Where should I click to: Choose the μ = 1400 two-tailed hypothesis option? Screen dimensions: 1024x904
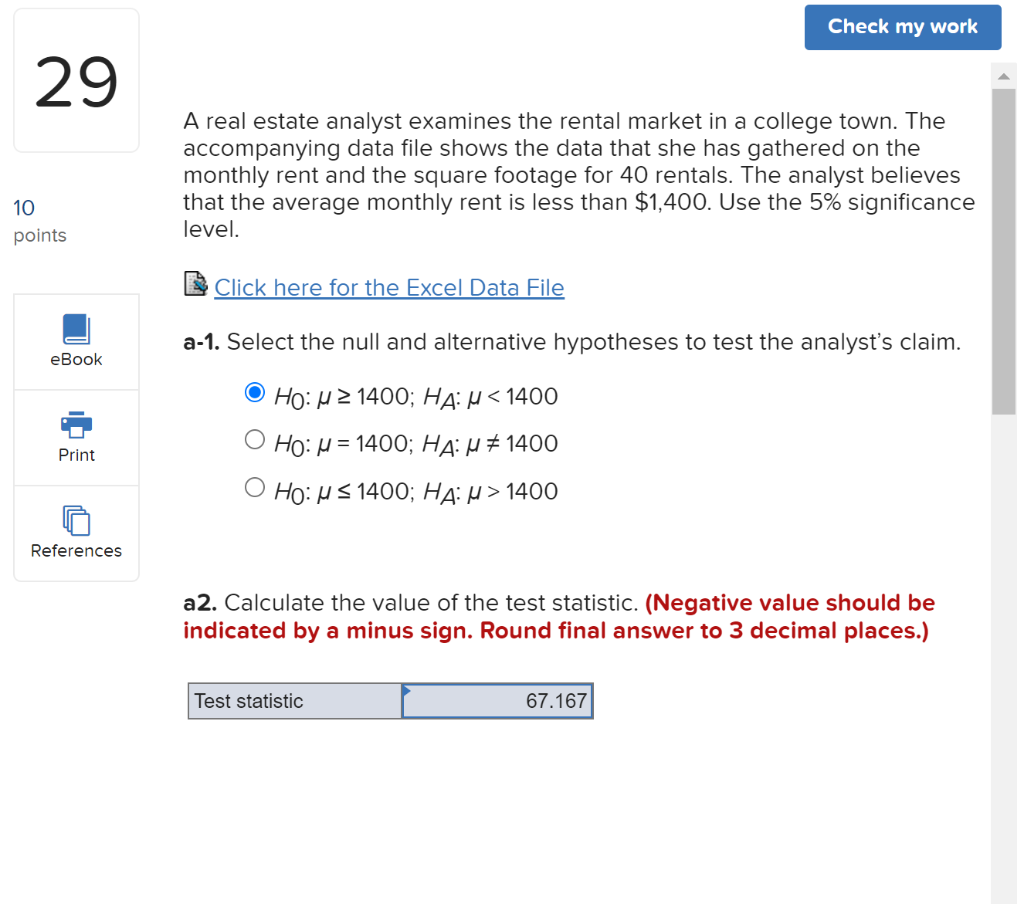(255, 440)
